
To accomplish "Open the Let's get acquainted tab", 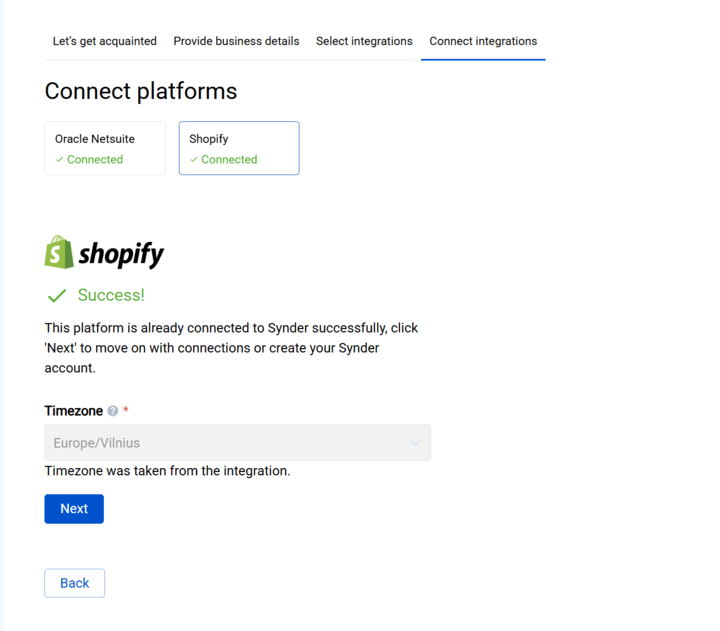I will point(104,41).
